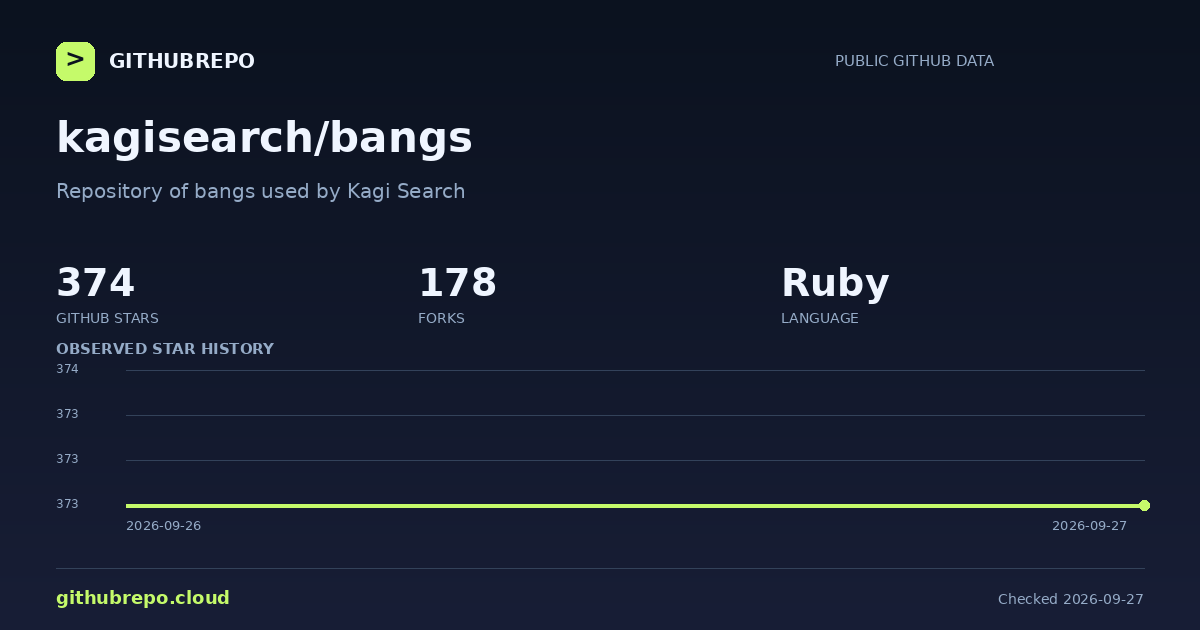1200x630 pixels.
Task: Click the PUBLIC GITHUB DATA label
Action: click(914, 61)
